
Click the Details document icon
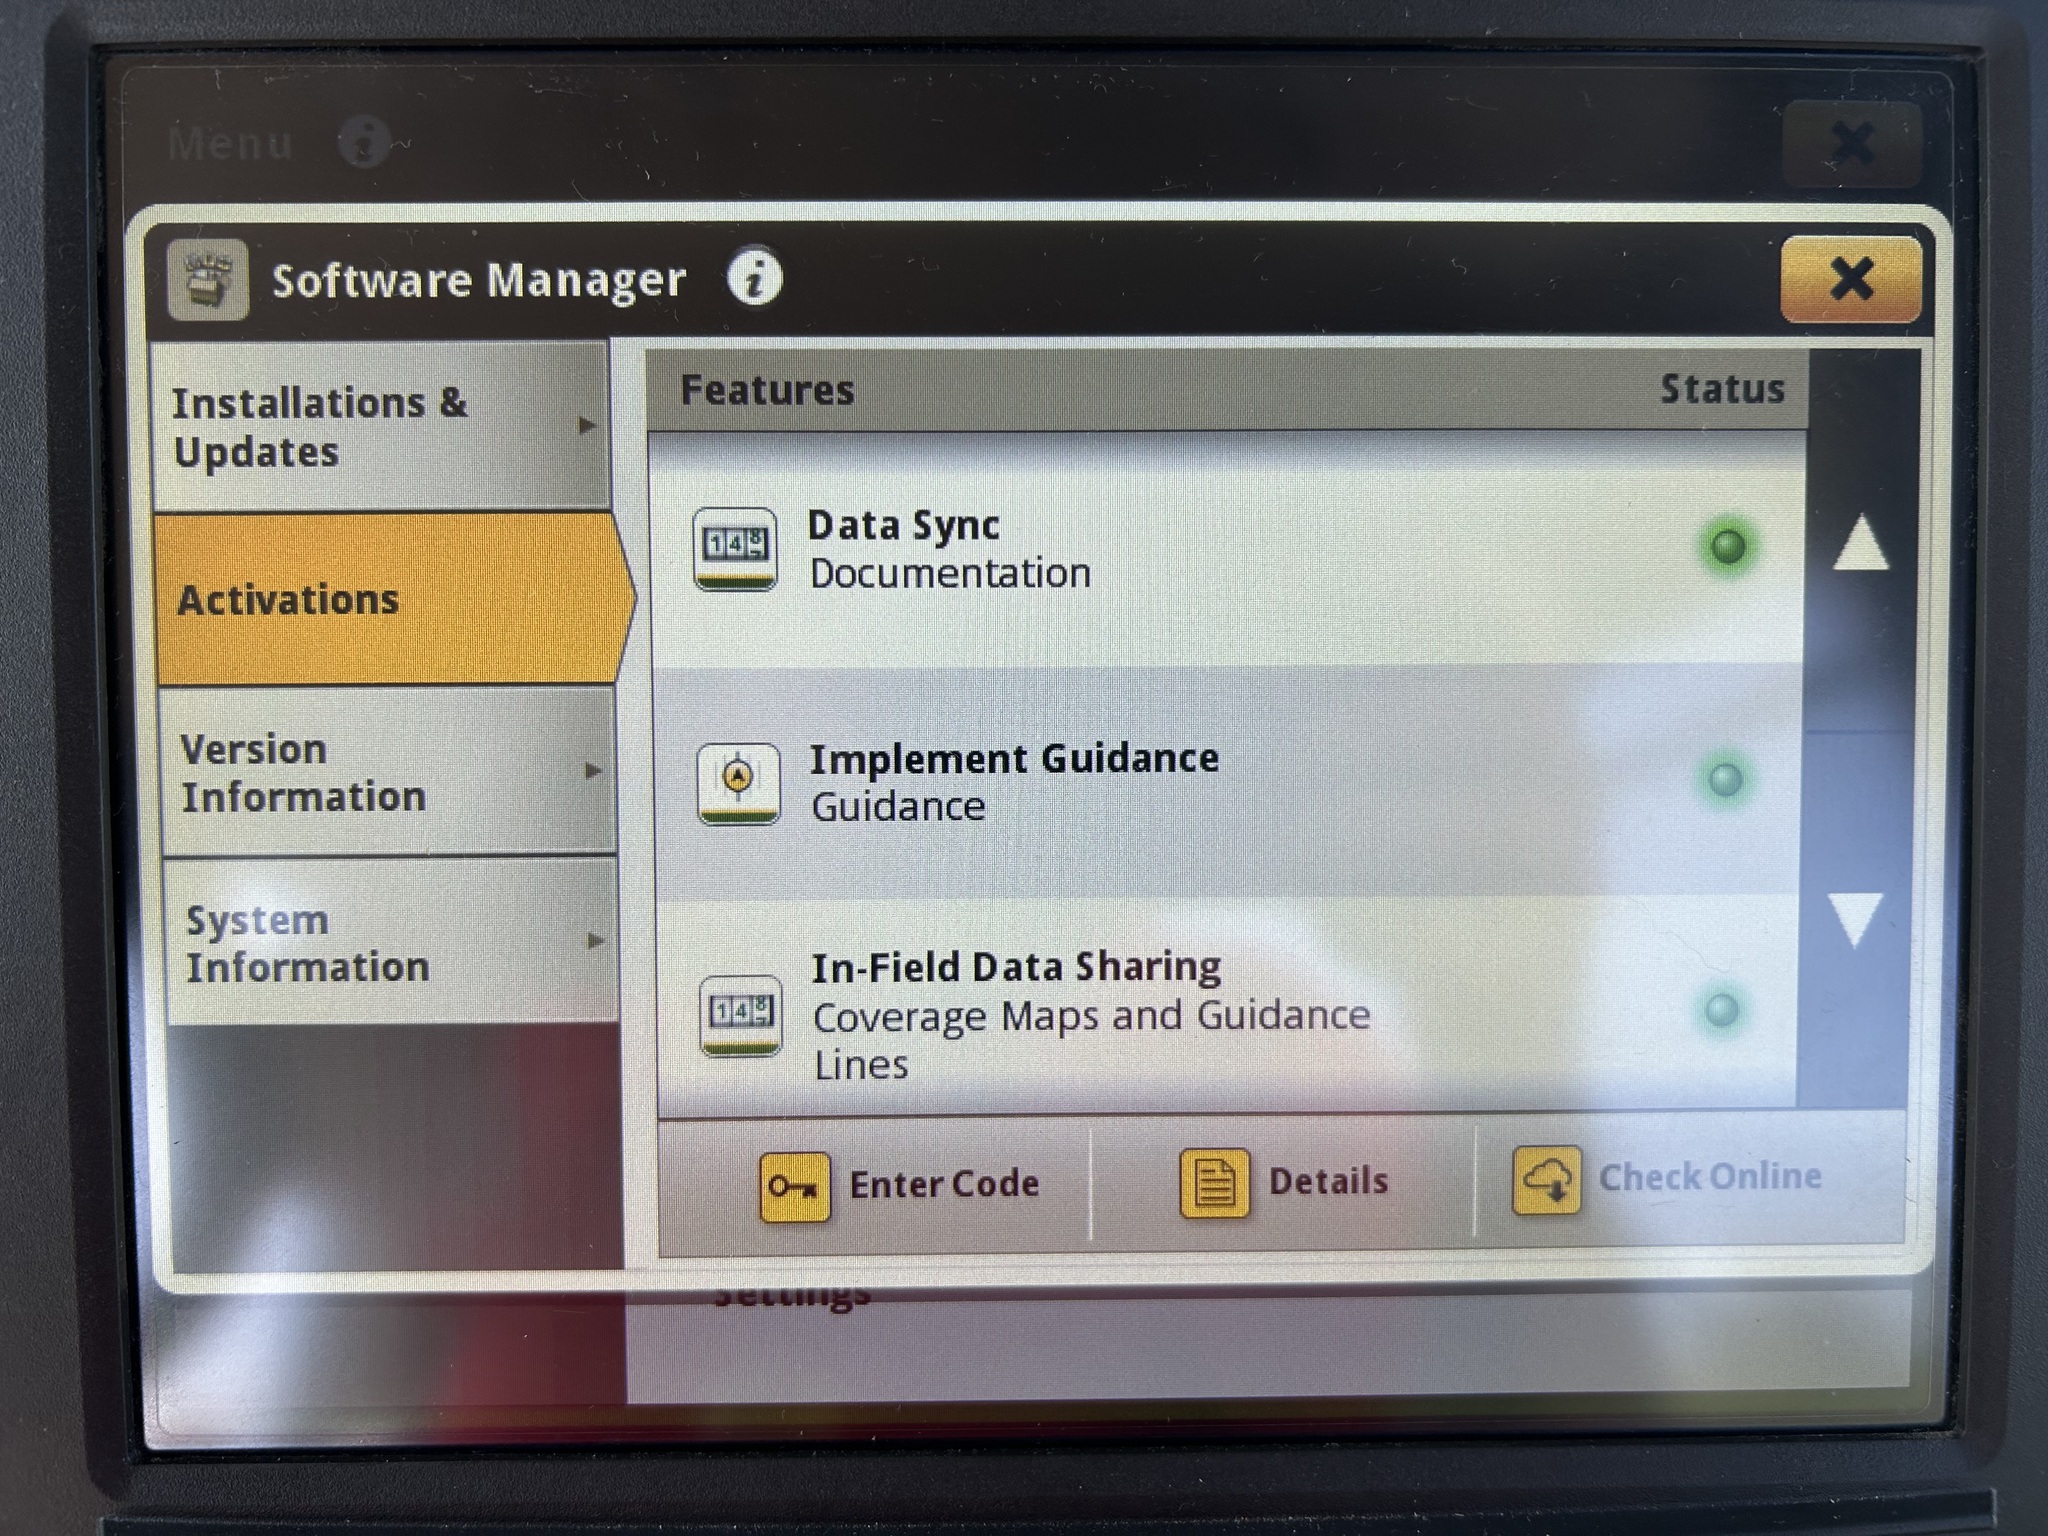click(x=1214, y=1183)
